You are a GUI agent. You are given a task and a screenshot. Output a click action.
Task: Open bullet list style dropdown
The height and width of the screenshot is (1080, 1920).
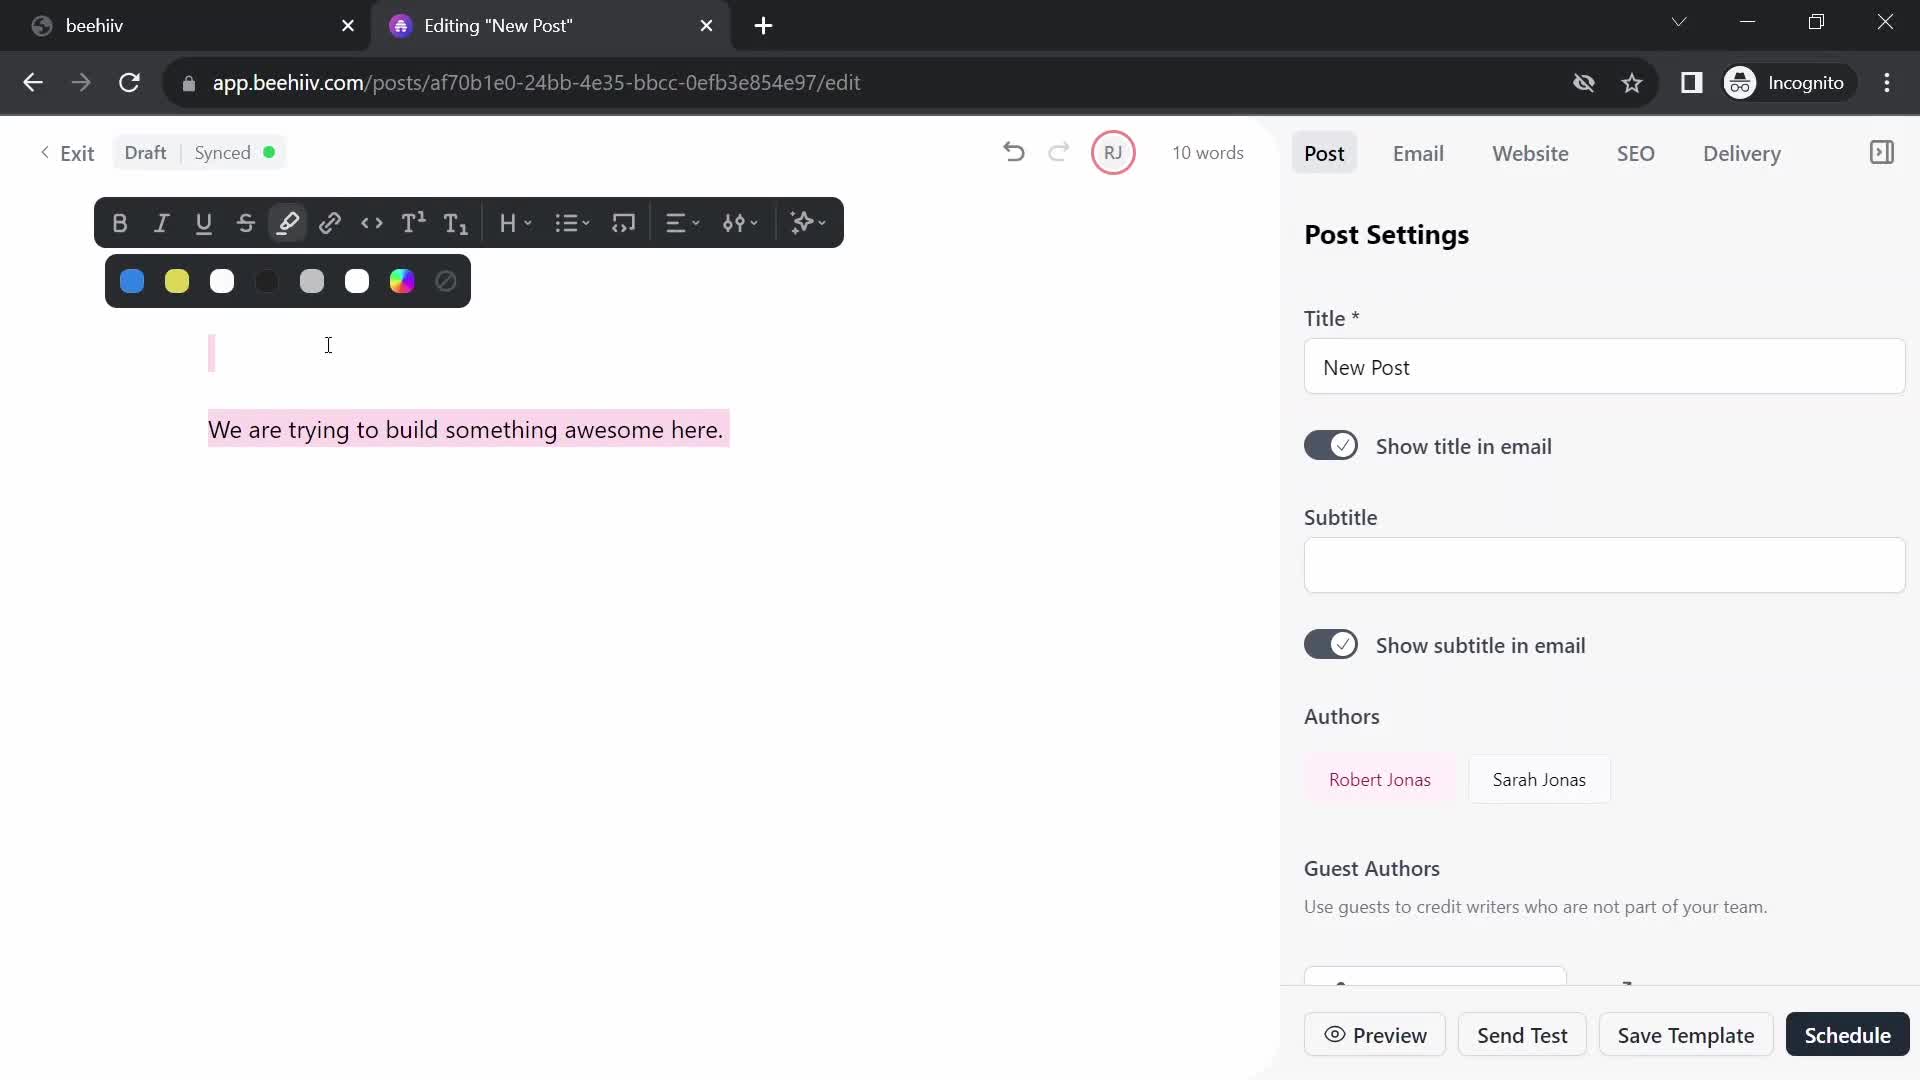pyautogui.click(x=572, y=222)
